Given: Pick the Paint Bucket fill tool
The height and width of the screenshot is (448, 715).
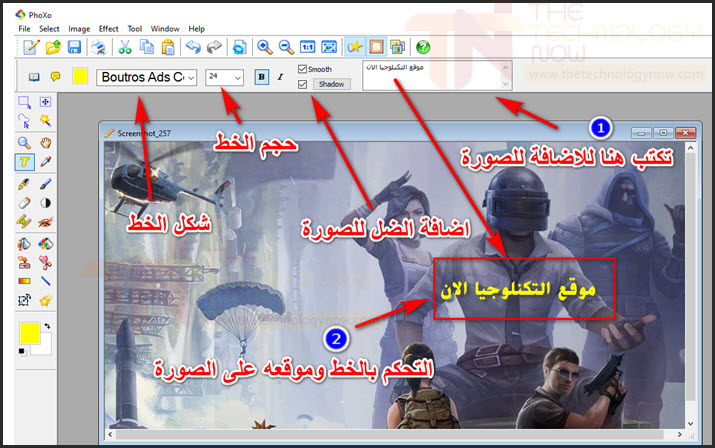Looking at the screenshot, I should click(x=24, y=244).
